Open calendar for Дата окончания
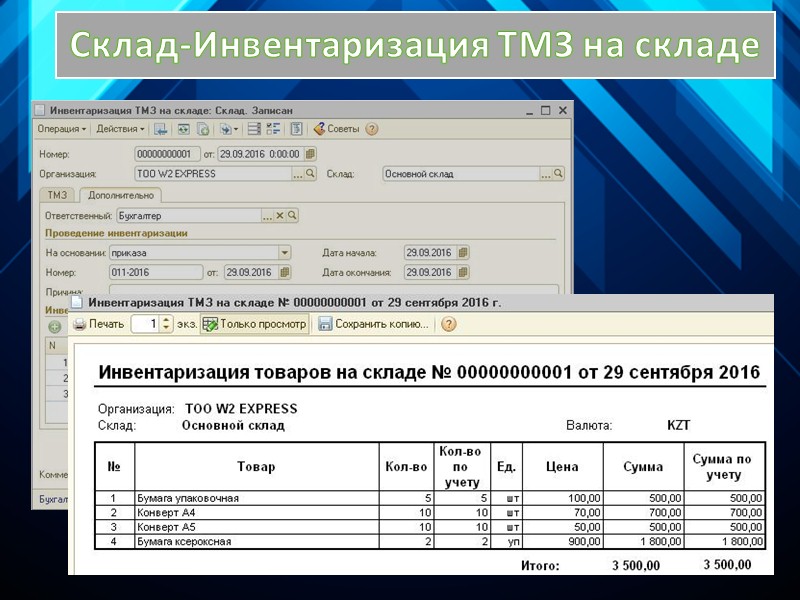This screenshot has height=600, width=800. [x=463, y=272]
